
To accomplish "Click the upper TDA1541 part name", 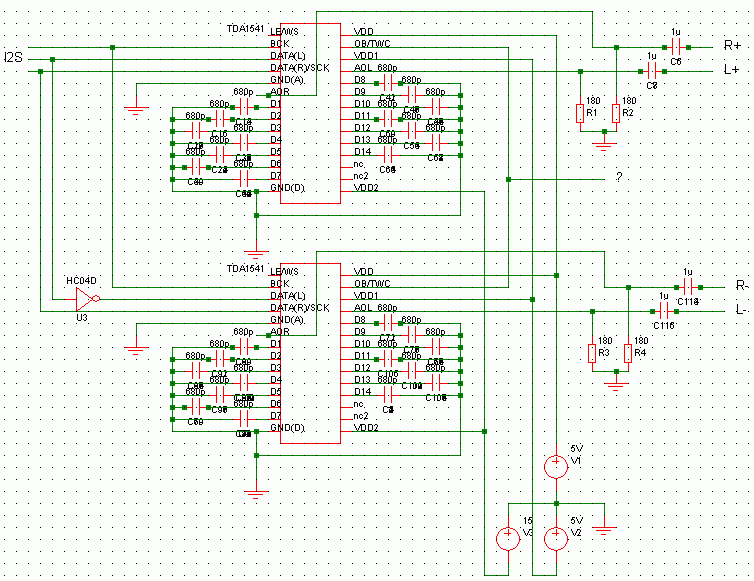I will [245, 29].
